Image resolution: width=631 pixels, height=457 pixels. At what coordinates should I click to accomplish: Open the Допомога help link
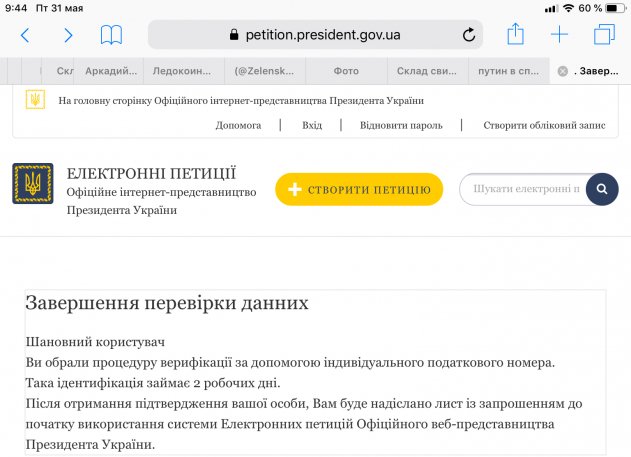pyautogui.click(x=238, y=125)
